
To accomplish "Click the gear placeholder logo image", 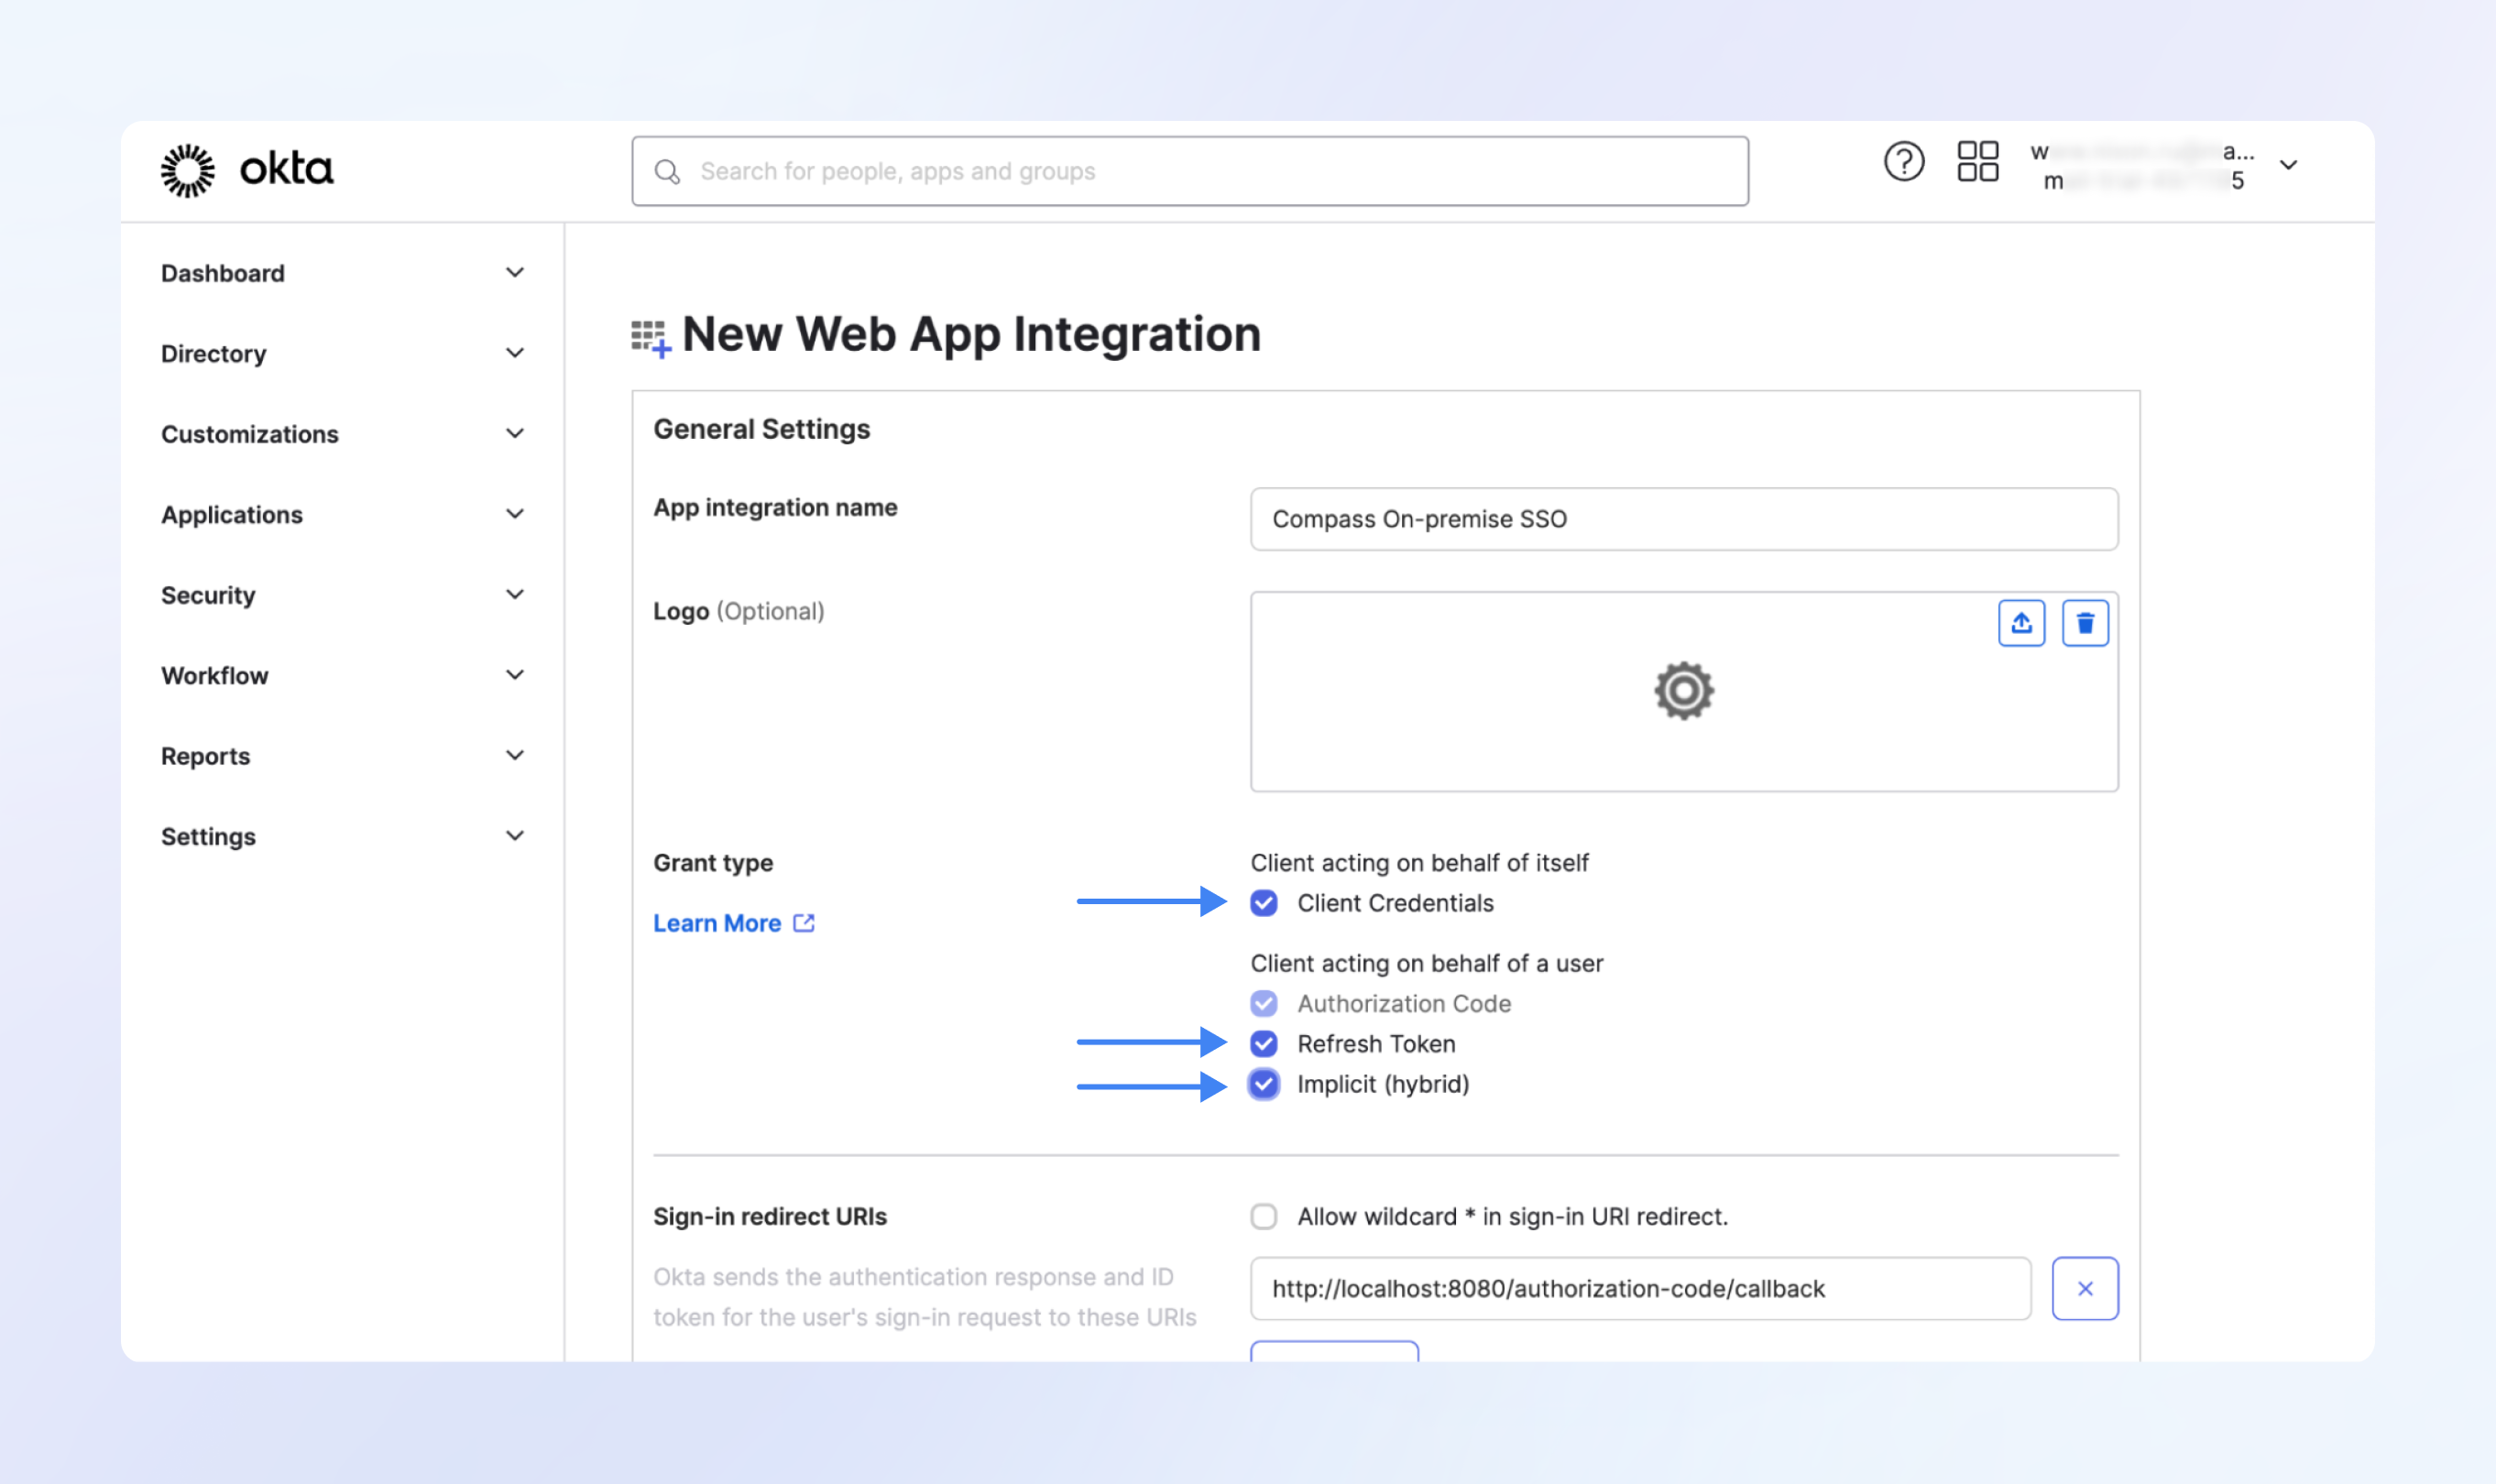I will pyautogui.click(x=1683, y=691).
